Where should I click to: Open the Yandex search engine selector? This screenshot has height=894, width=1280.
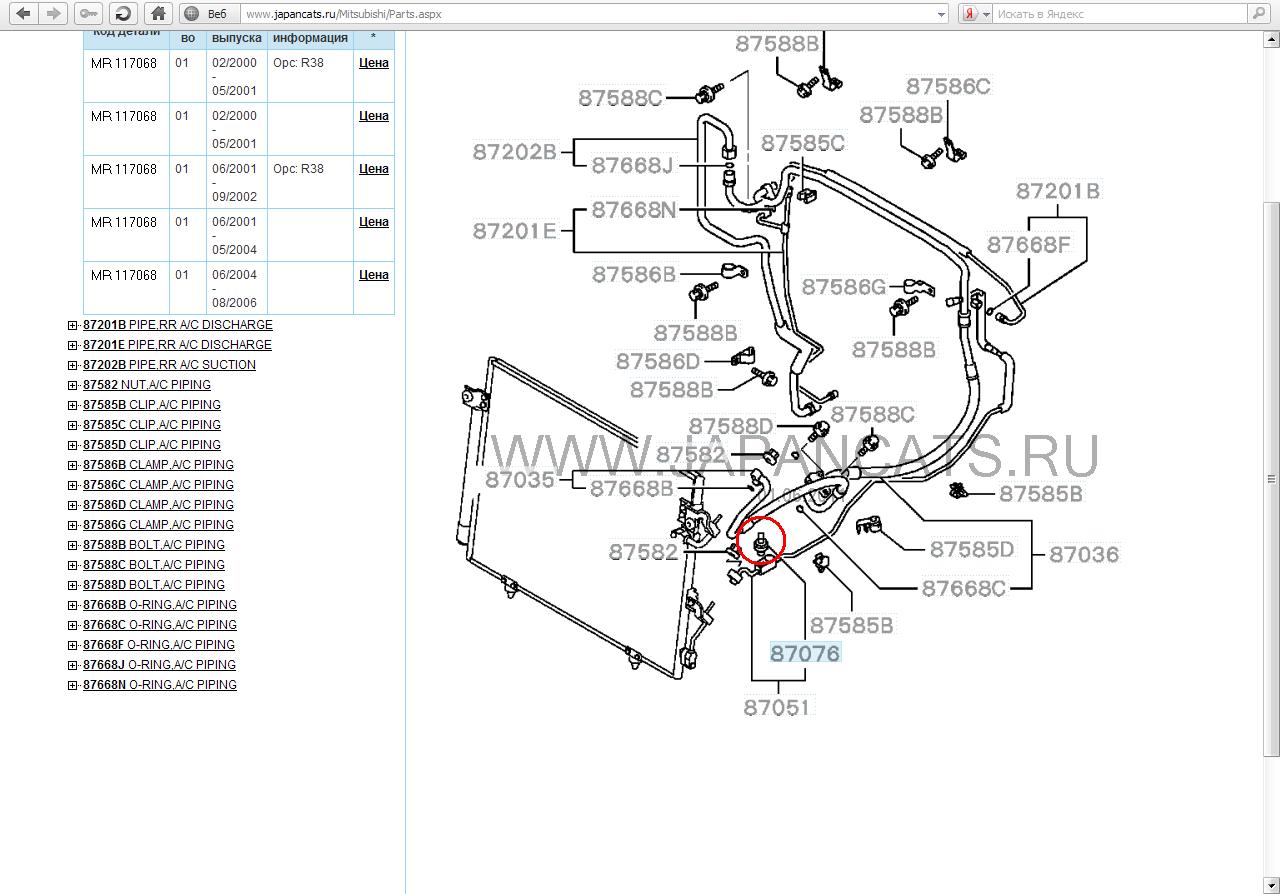point(975,14)
